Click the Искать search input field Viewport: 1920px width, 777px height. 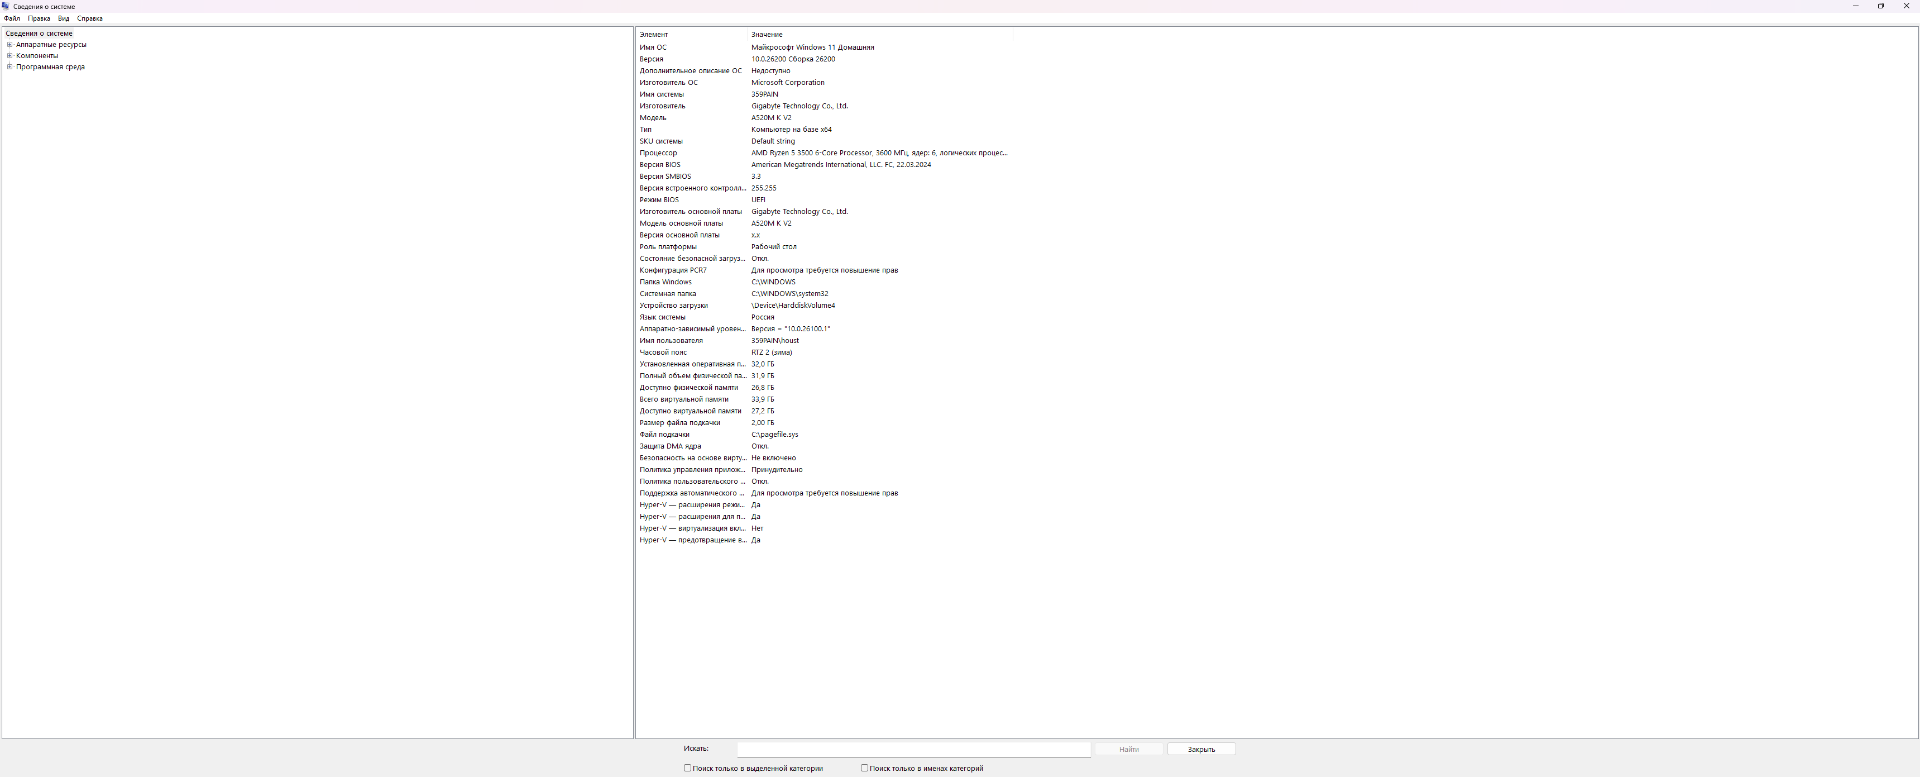913,749
